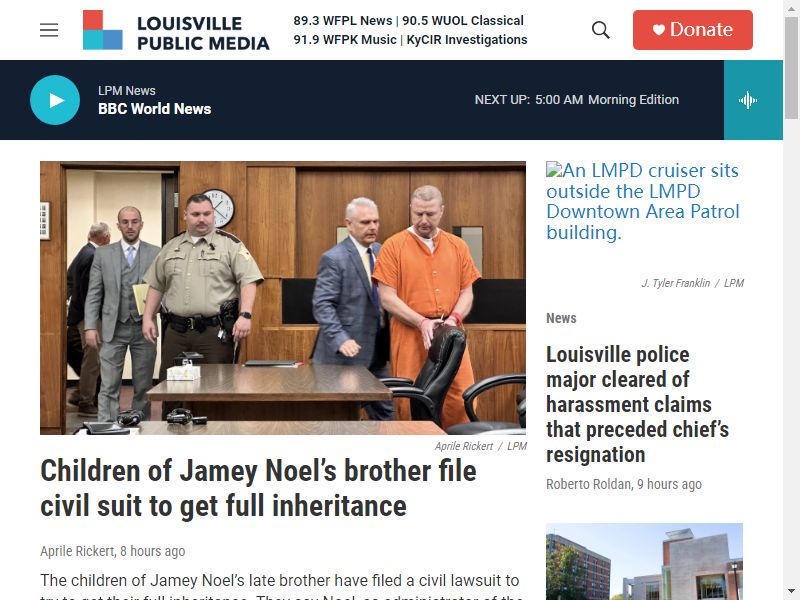Screen dimensions: 800x600
Task: Read Children of Jamey Noel's brother headline
Action: click(x=258, y=488)
